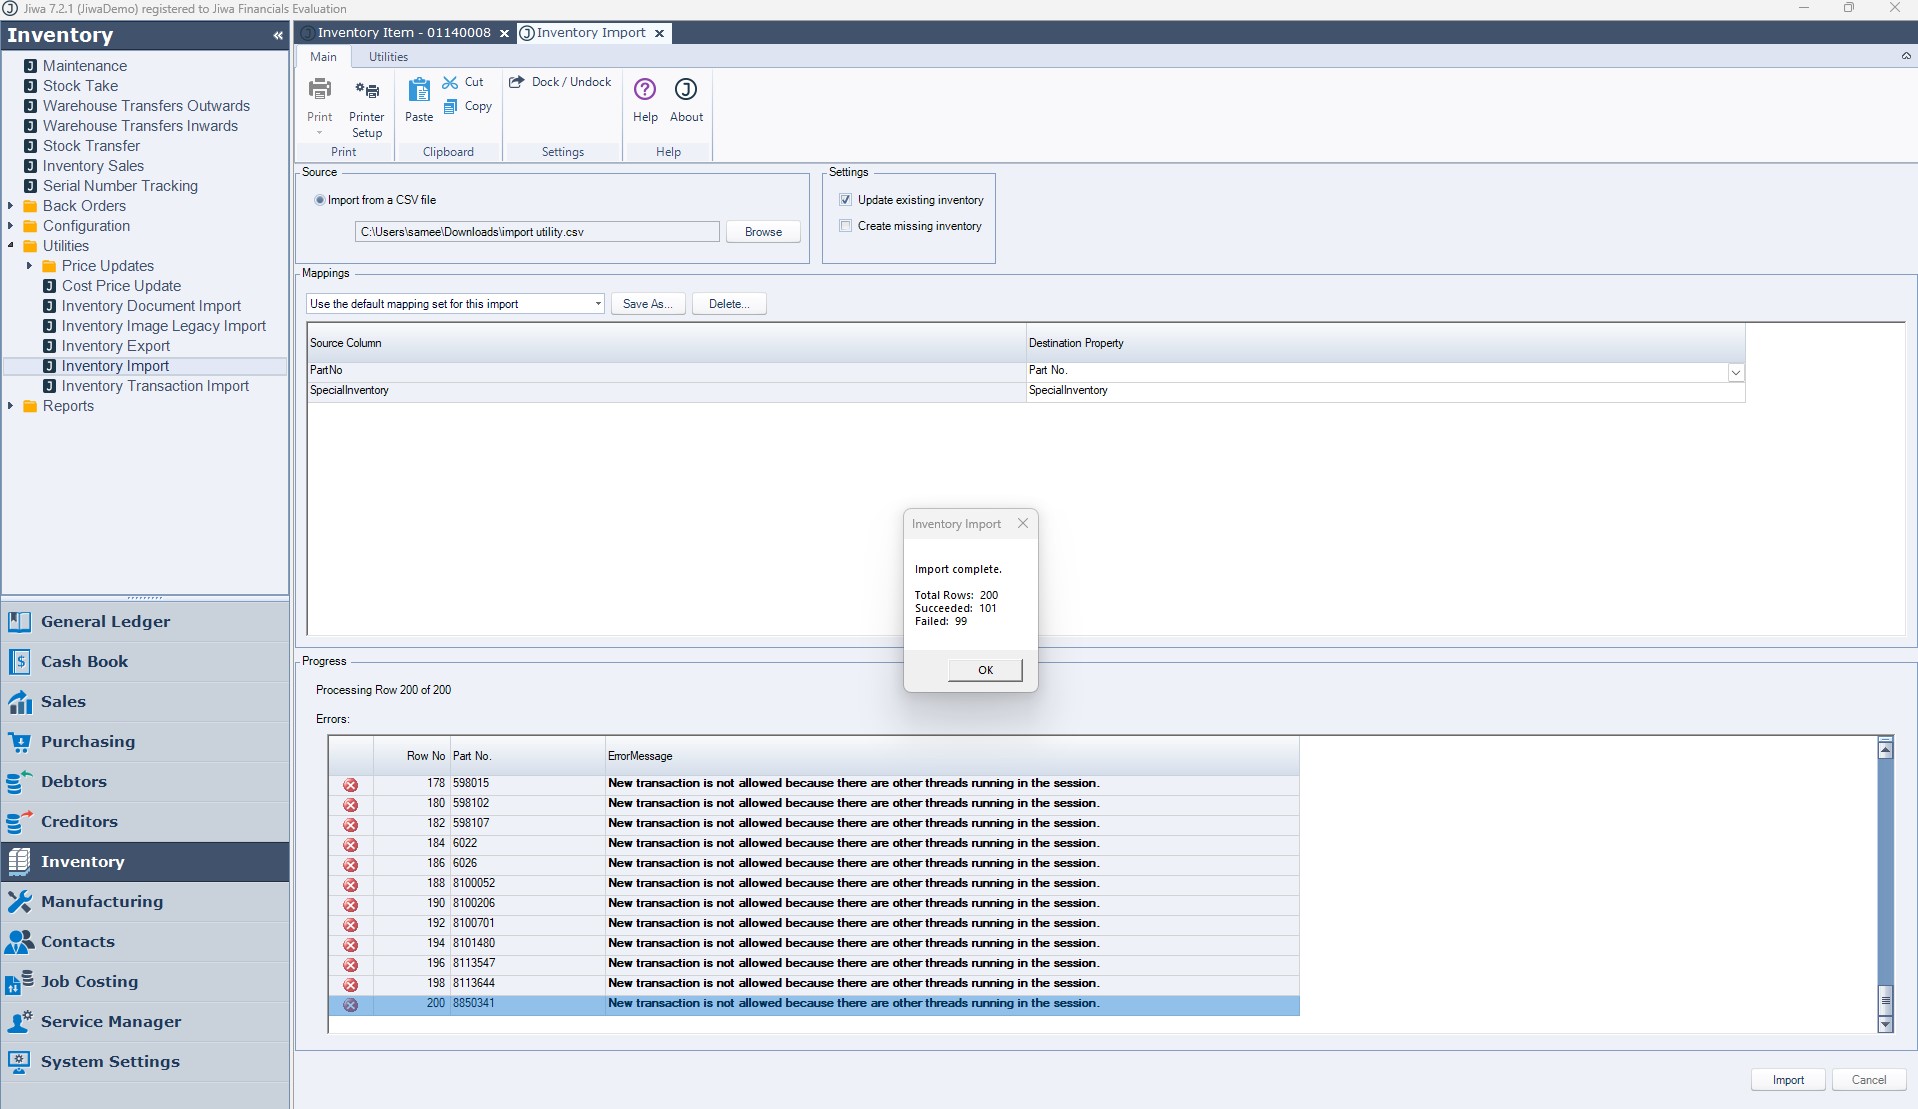
Task: Enable Create missing inventory checkbox
Action: 846,226
